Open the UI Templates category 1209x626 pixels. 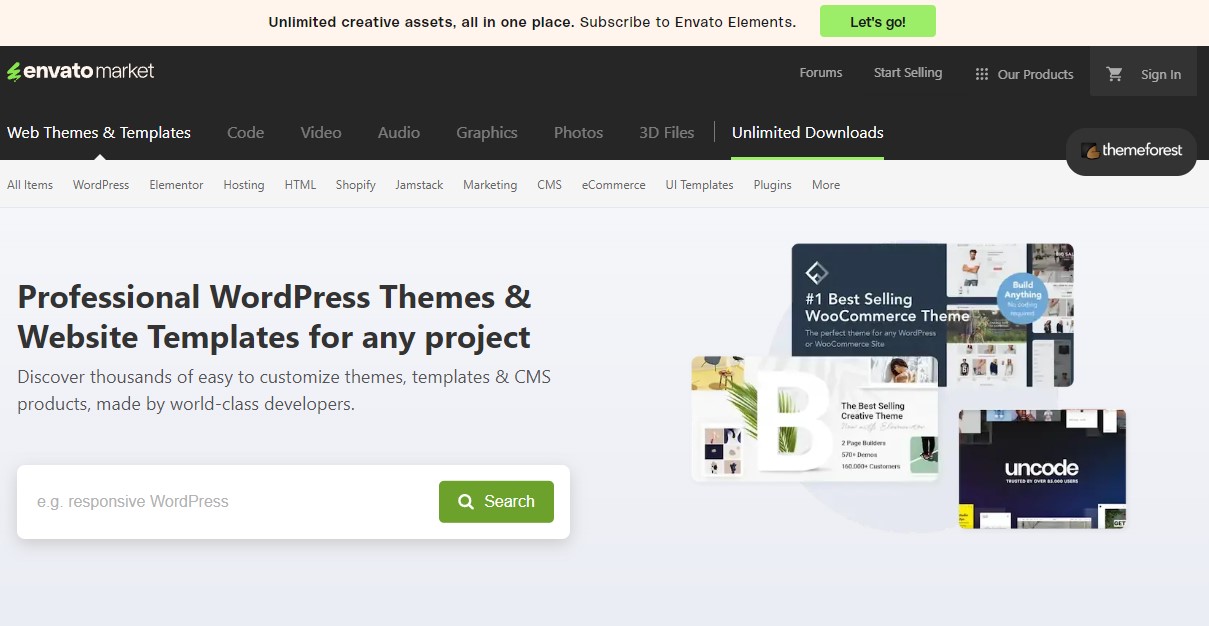(699, 185)
